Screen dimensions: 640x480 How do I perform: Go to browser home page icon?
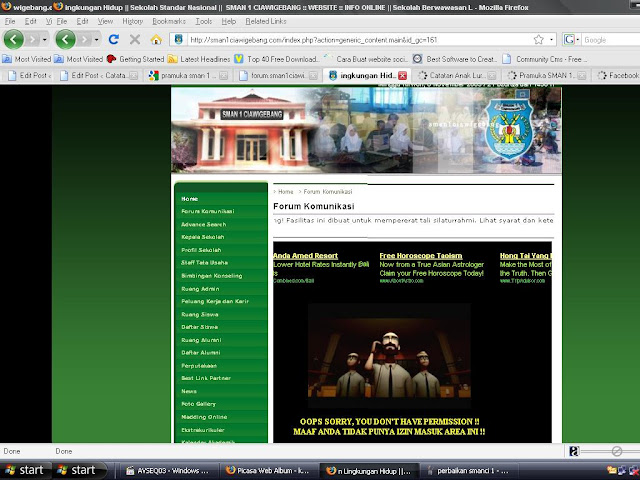point(156,40)
